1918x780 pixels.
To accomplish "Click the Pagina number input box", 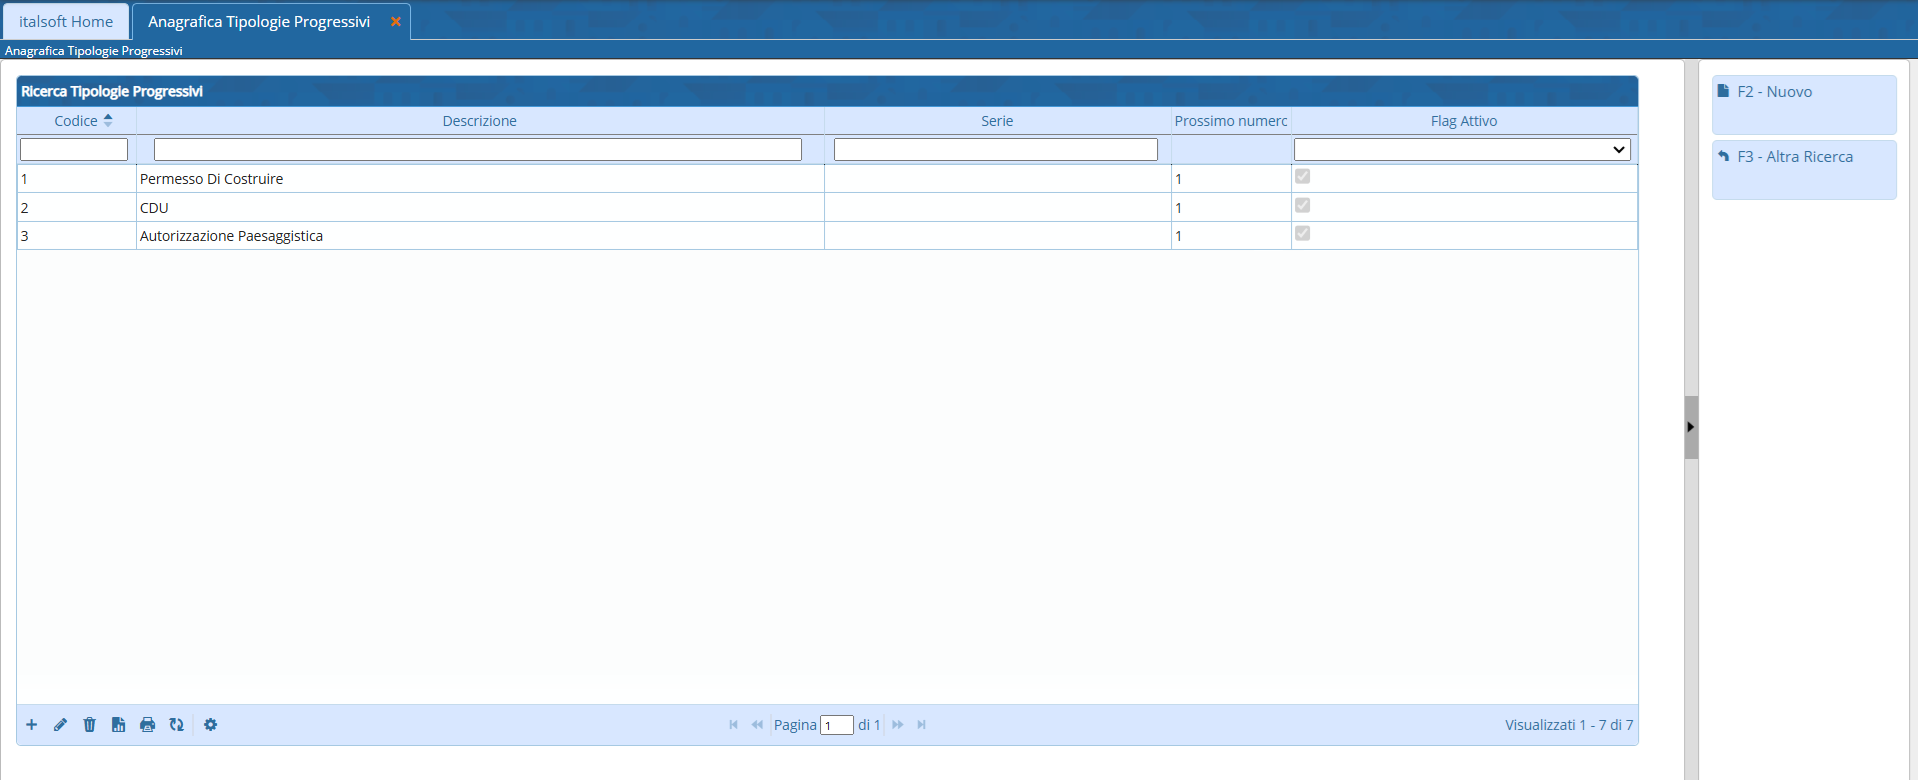I will coord(836,725).
